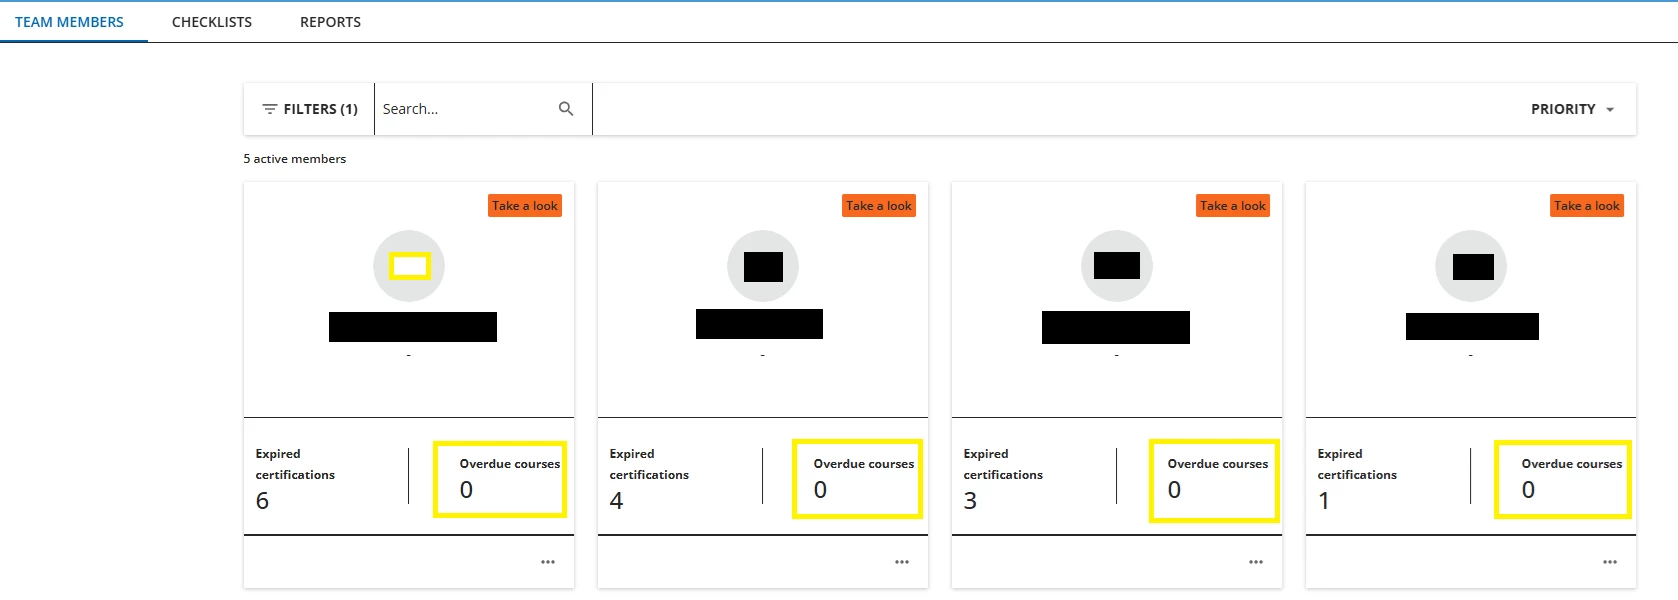Screen dimensions: 1678x600
Task: Click Take a look on the 3 expired certifications card
Action: (1233, 206)
